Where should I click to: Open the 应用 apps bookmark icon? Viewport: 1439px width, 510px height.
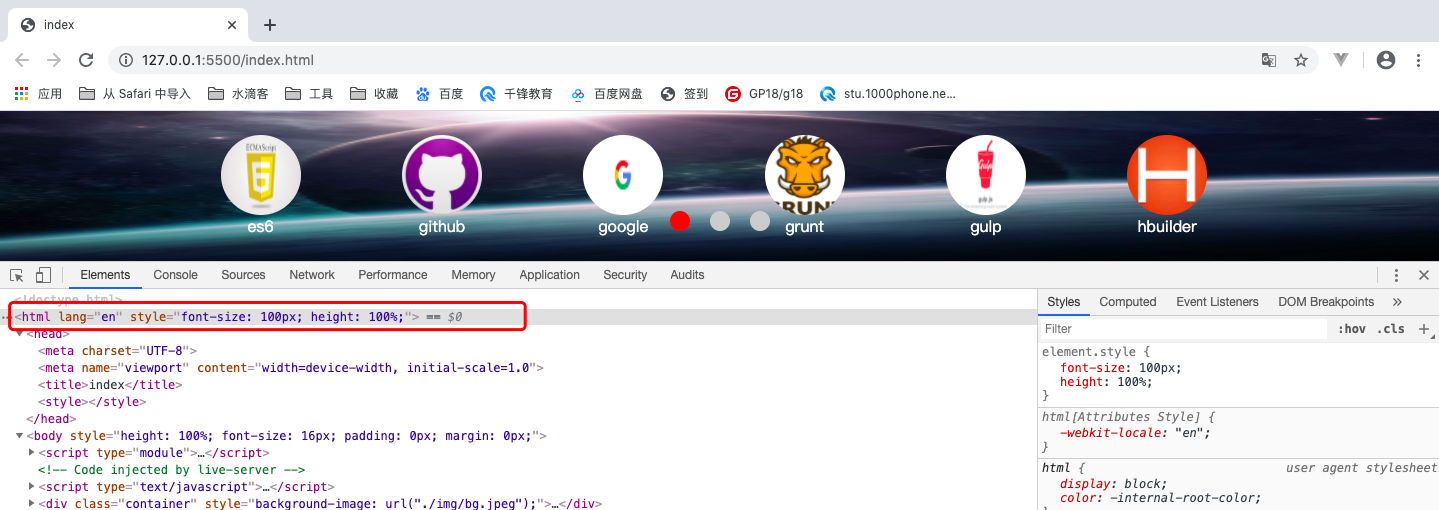coord(38,94)
